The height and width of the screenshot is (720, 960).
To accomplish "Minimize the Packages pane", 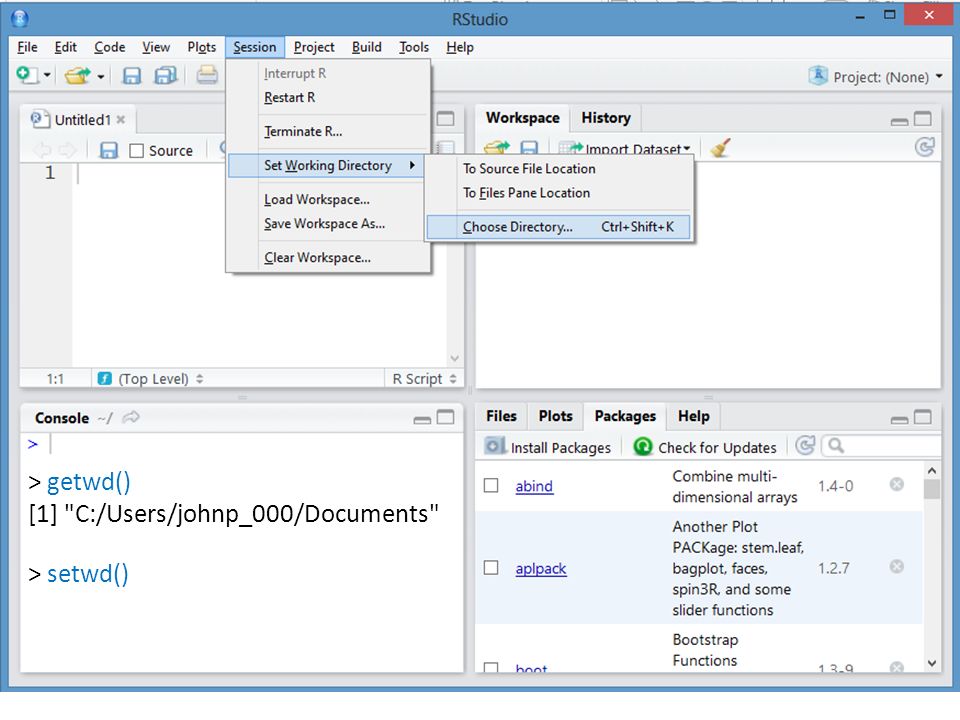I will [899, 420].
